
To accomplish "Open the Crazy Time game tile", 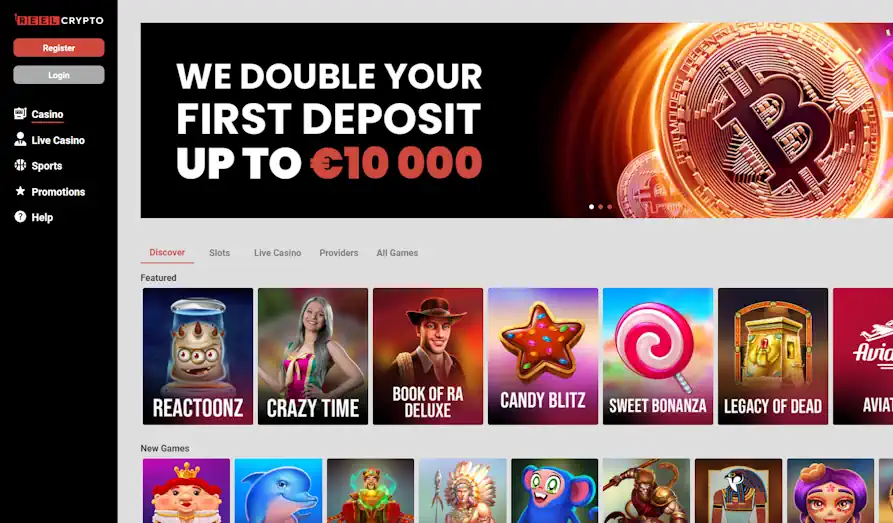I will click(313, 356).
